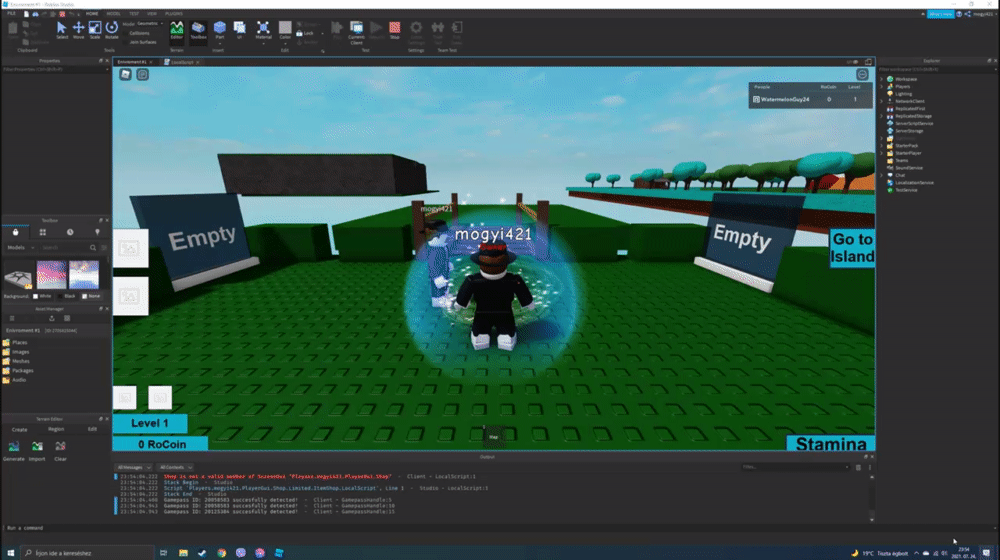This screenshot has width=1000, height=560.
Task: Switch to the TEST ribbon tab
Action: [134, 13]
